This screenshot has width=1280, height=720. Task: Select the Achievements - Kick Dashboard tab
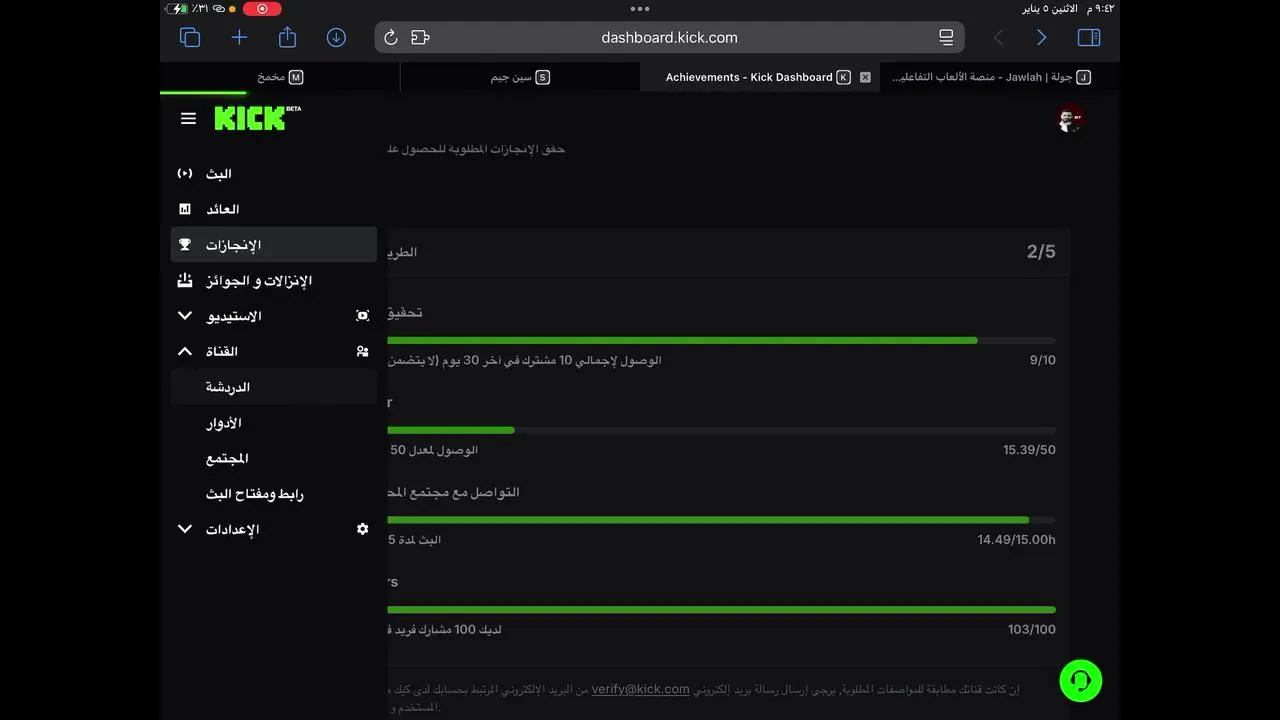760,77
